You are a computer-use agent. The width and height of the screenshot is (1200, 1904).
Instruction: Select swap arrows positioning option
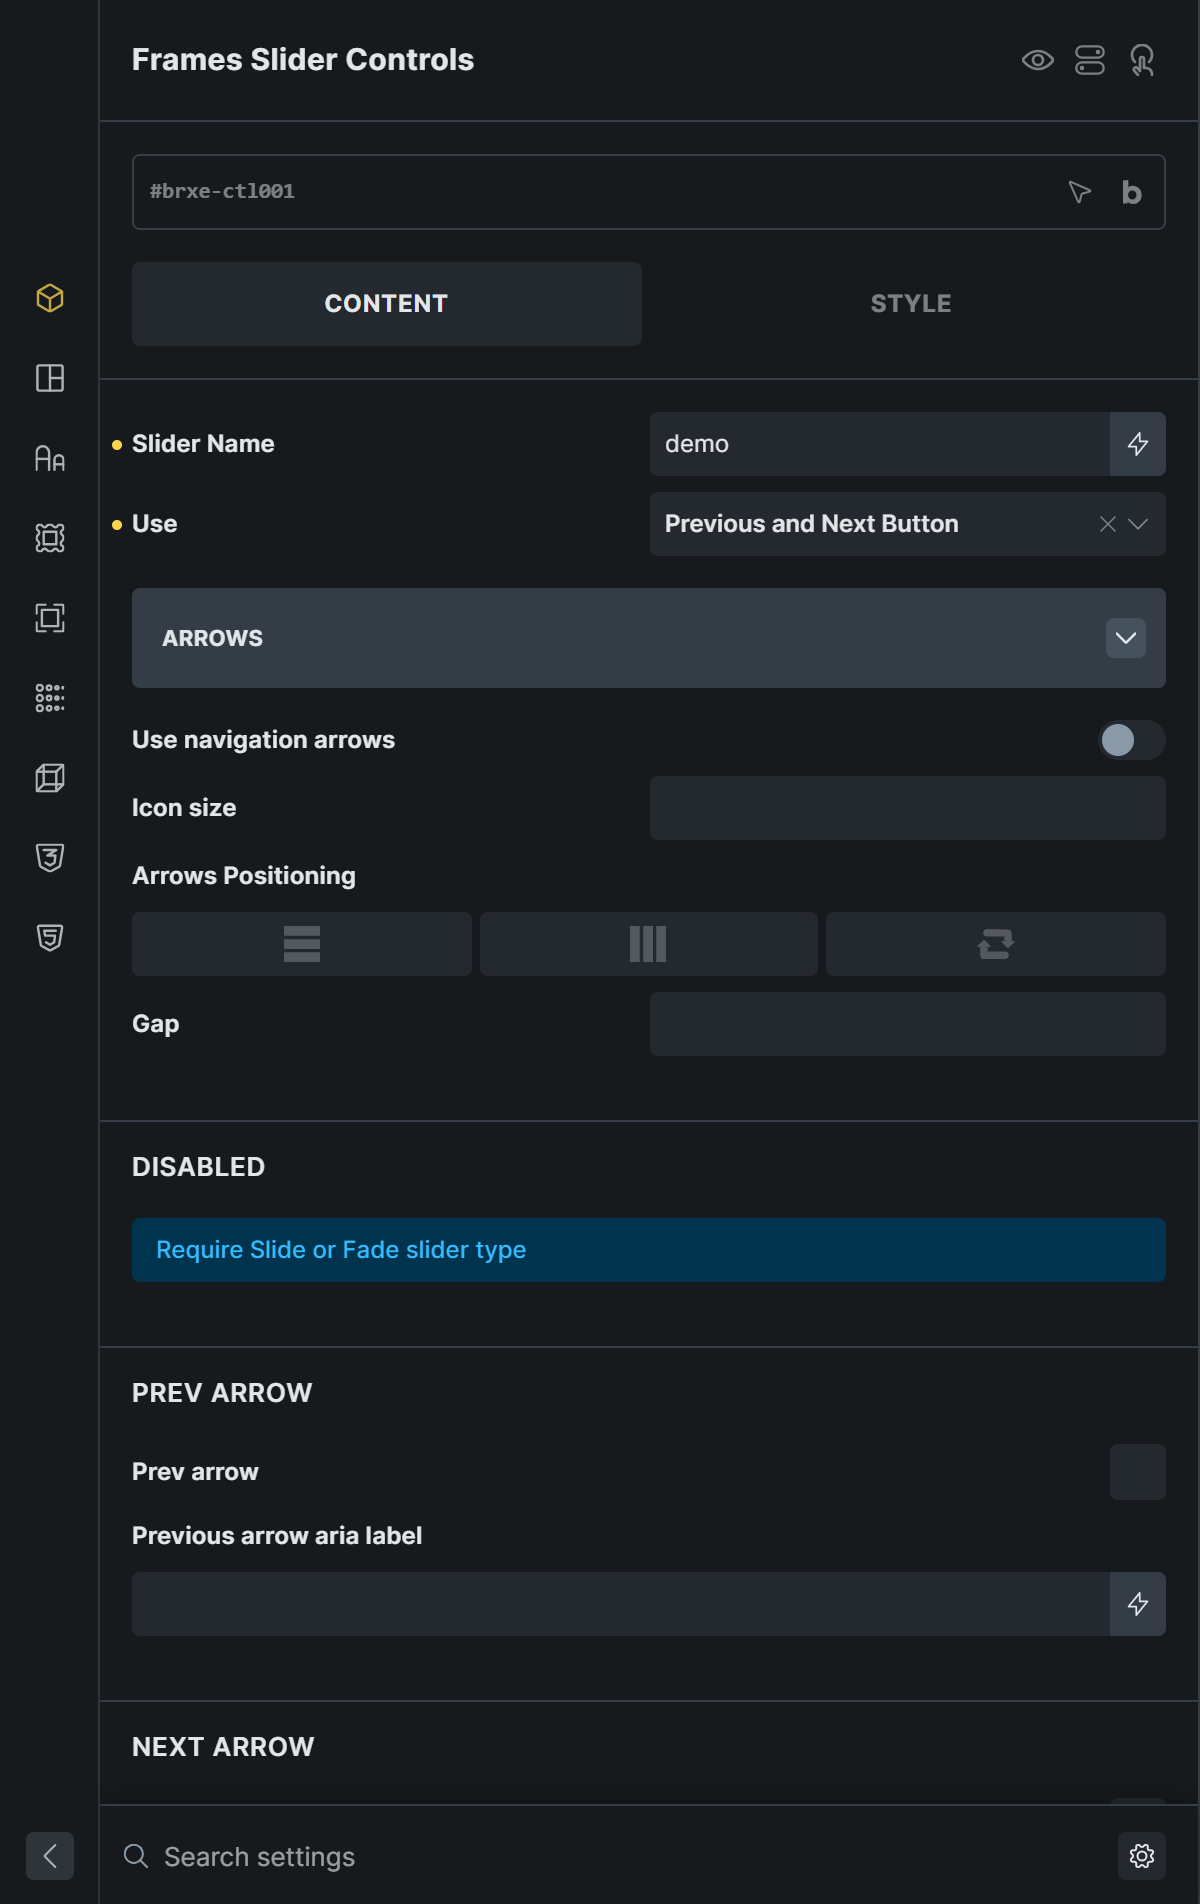pyautogui.click(x=996, y=944)
